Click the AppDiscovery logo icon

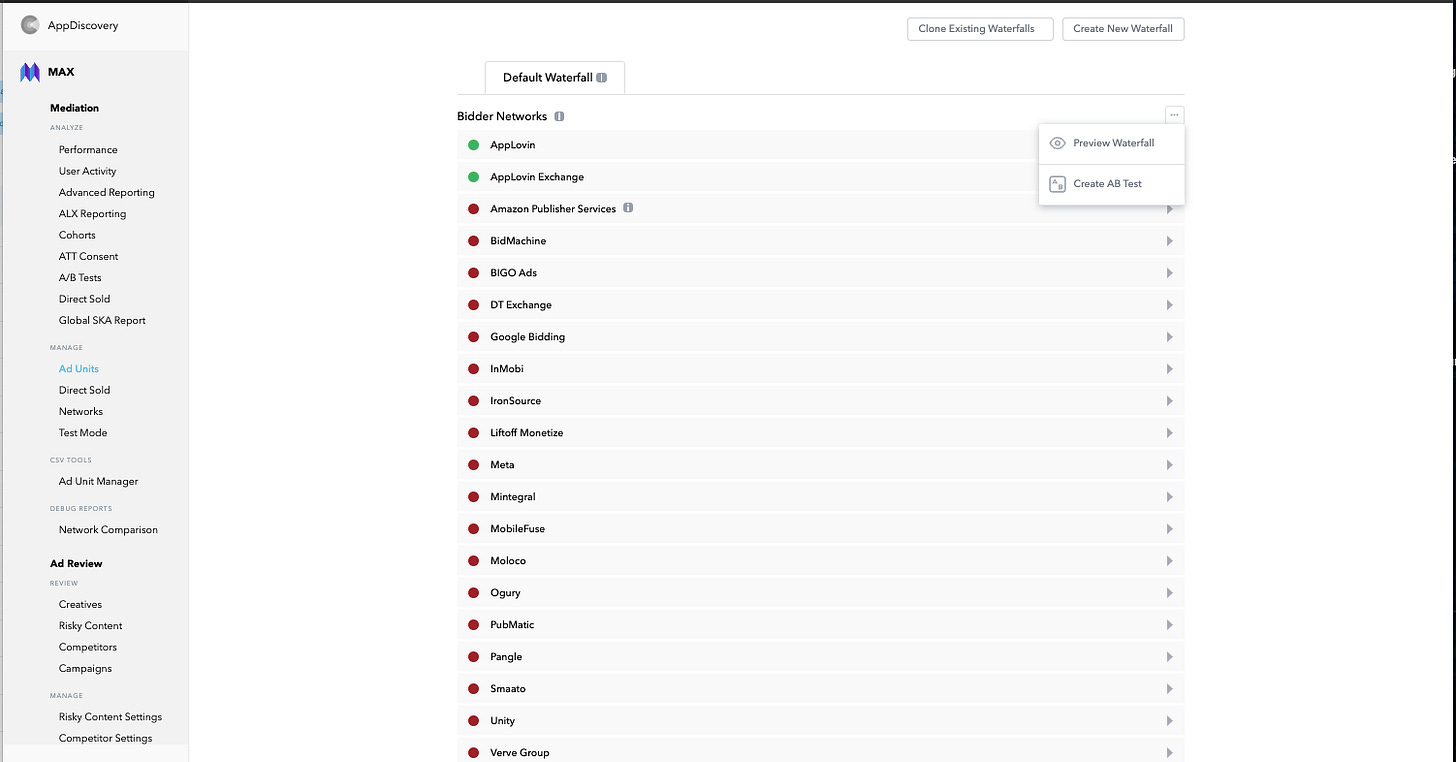coord(30,24)
